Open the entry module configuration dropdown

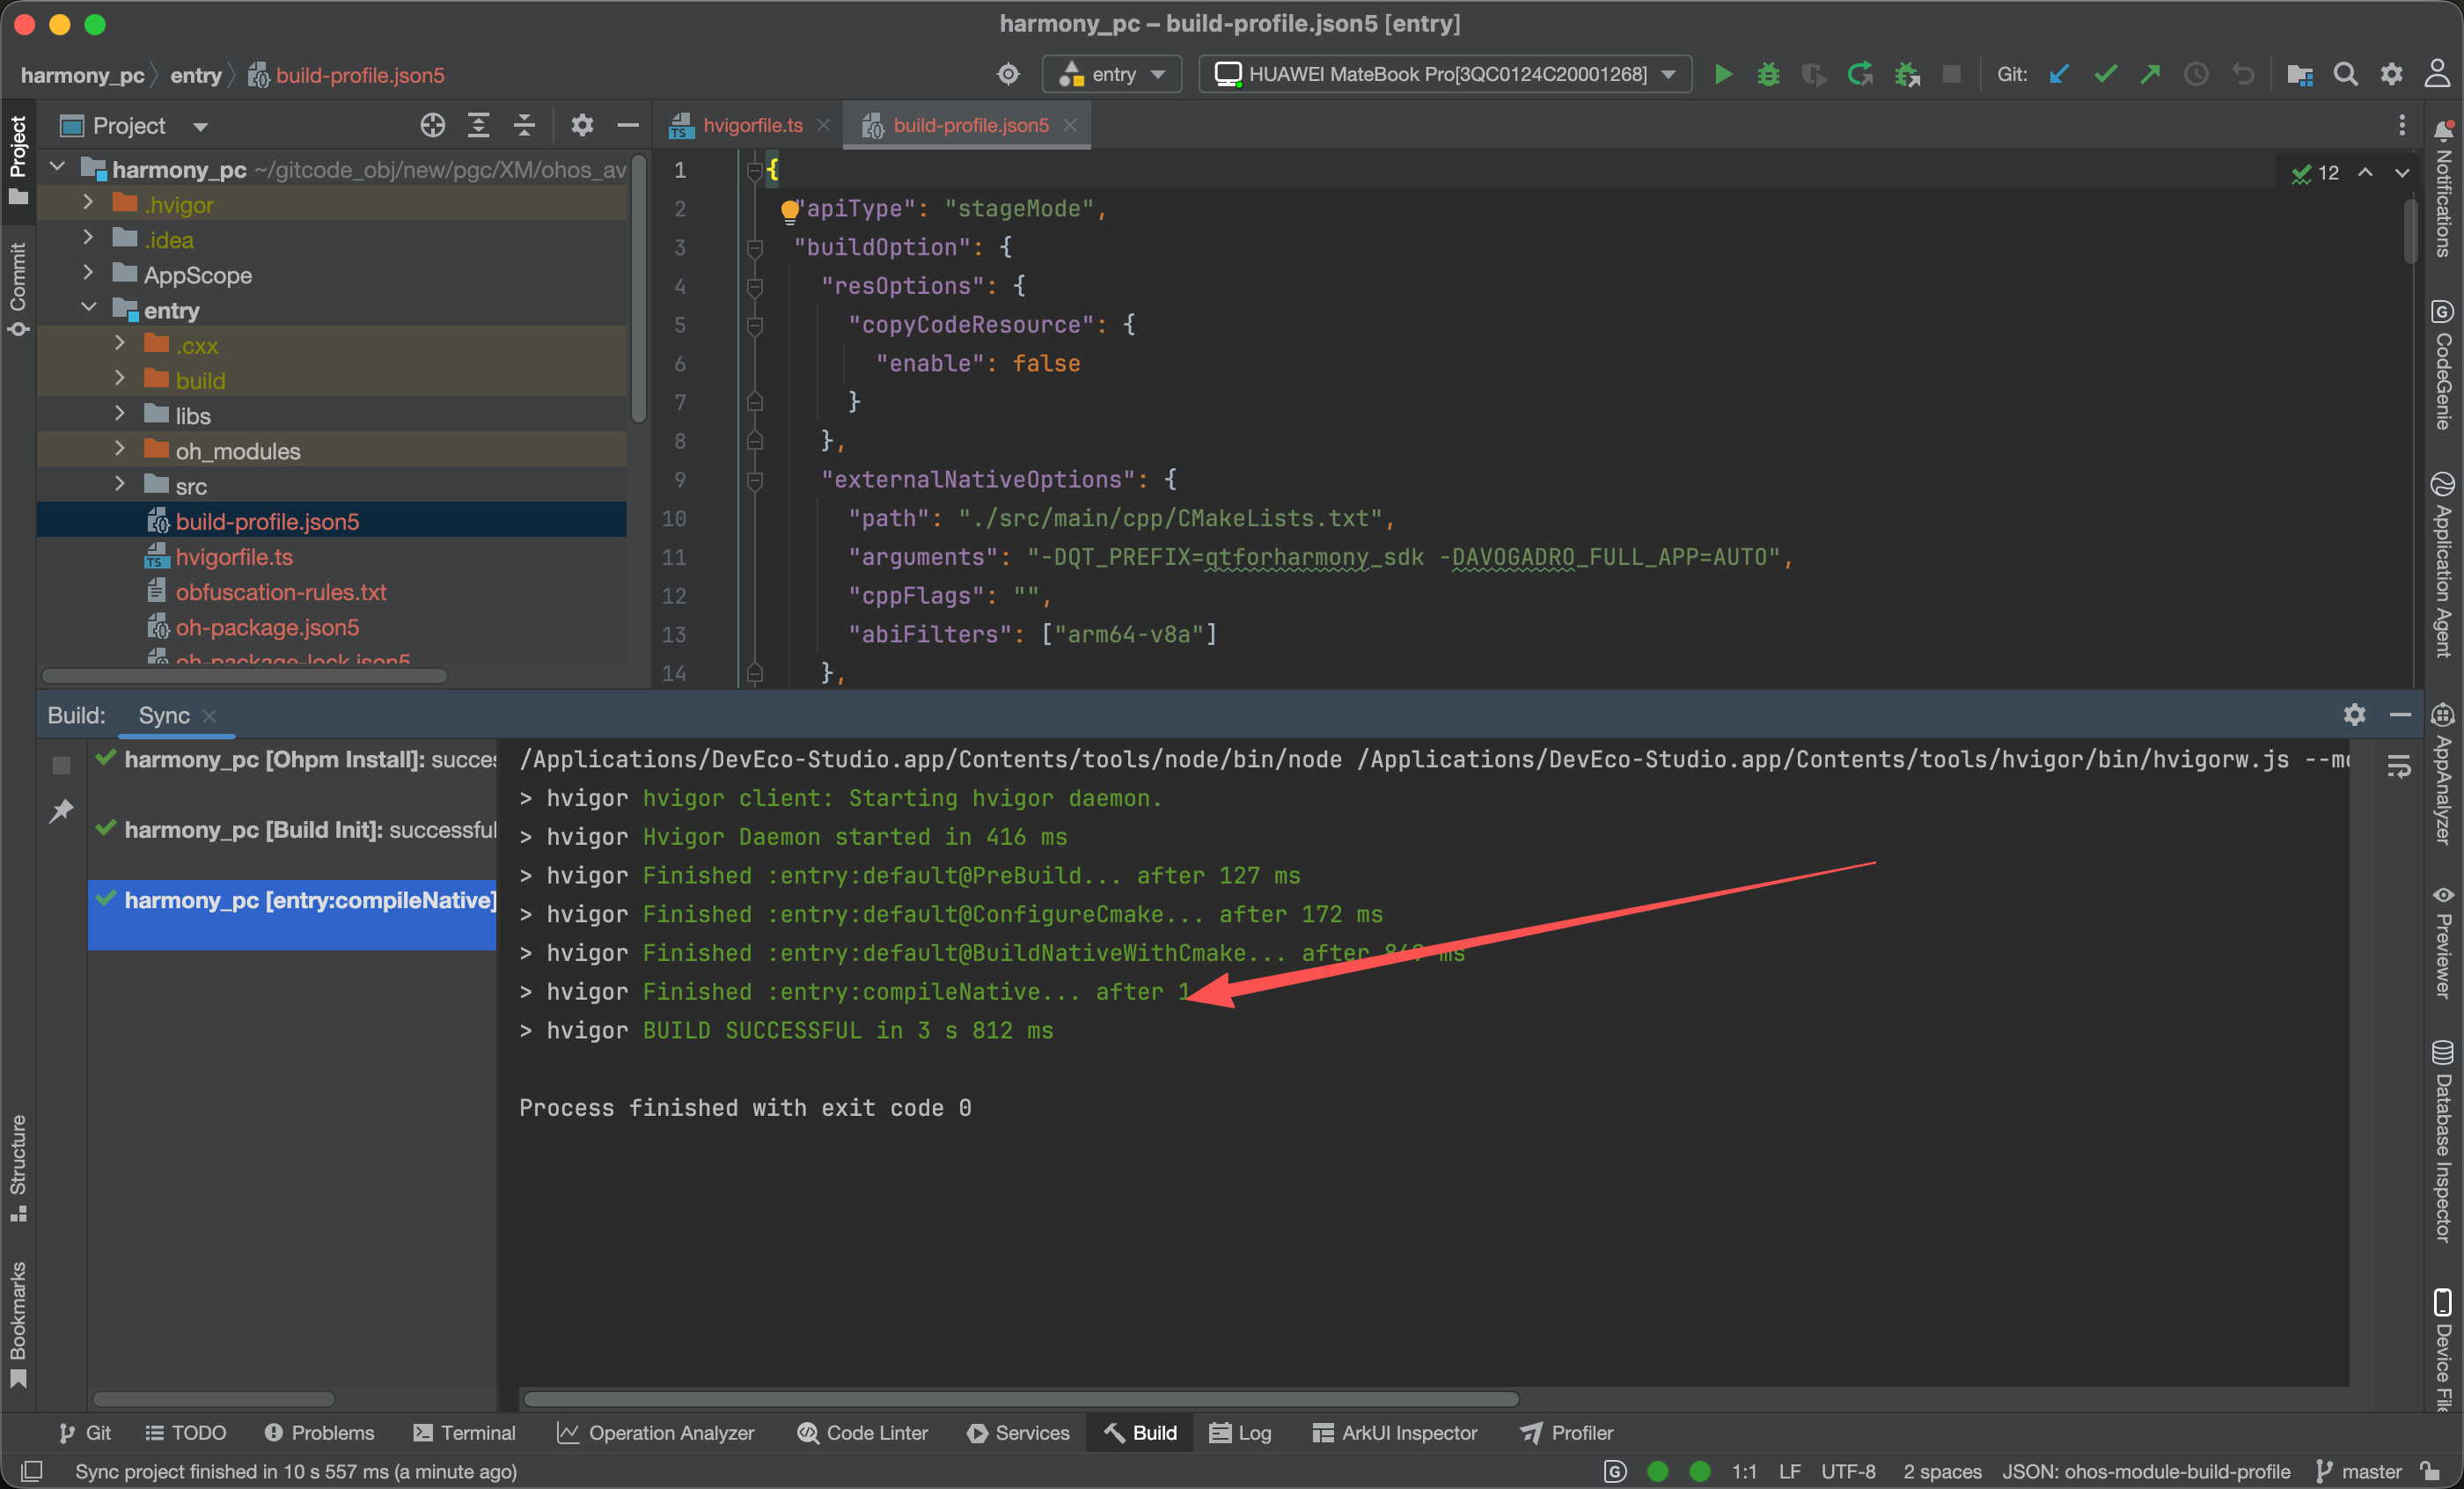1112,74
